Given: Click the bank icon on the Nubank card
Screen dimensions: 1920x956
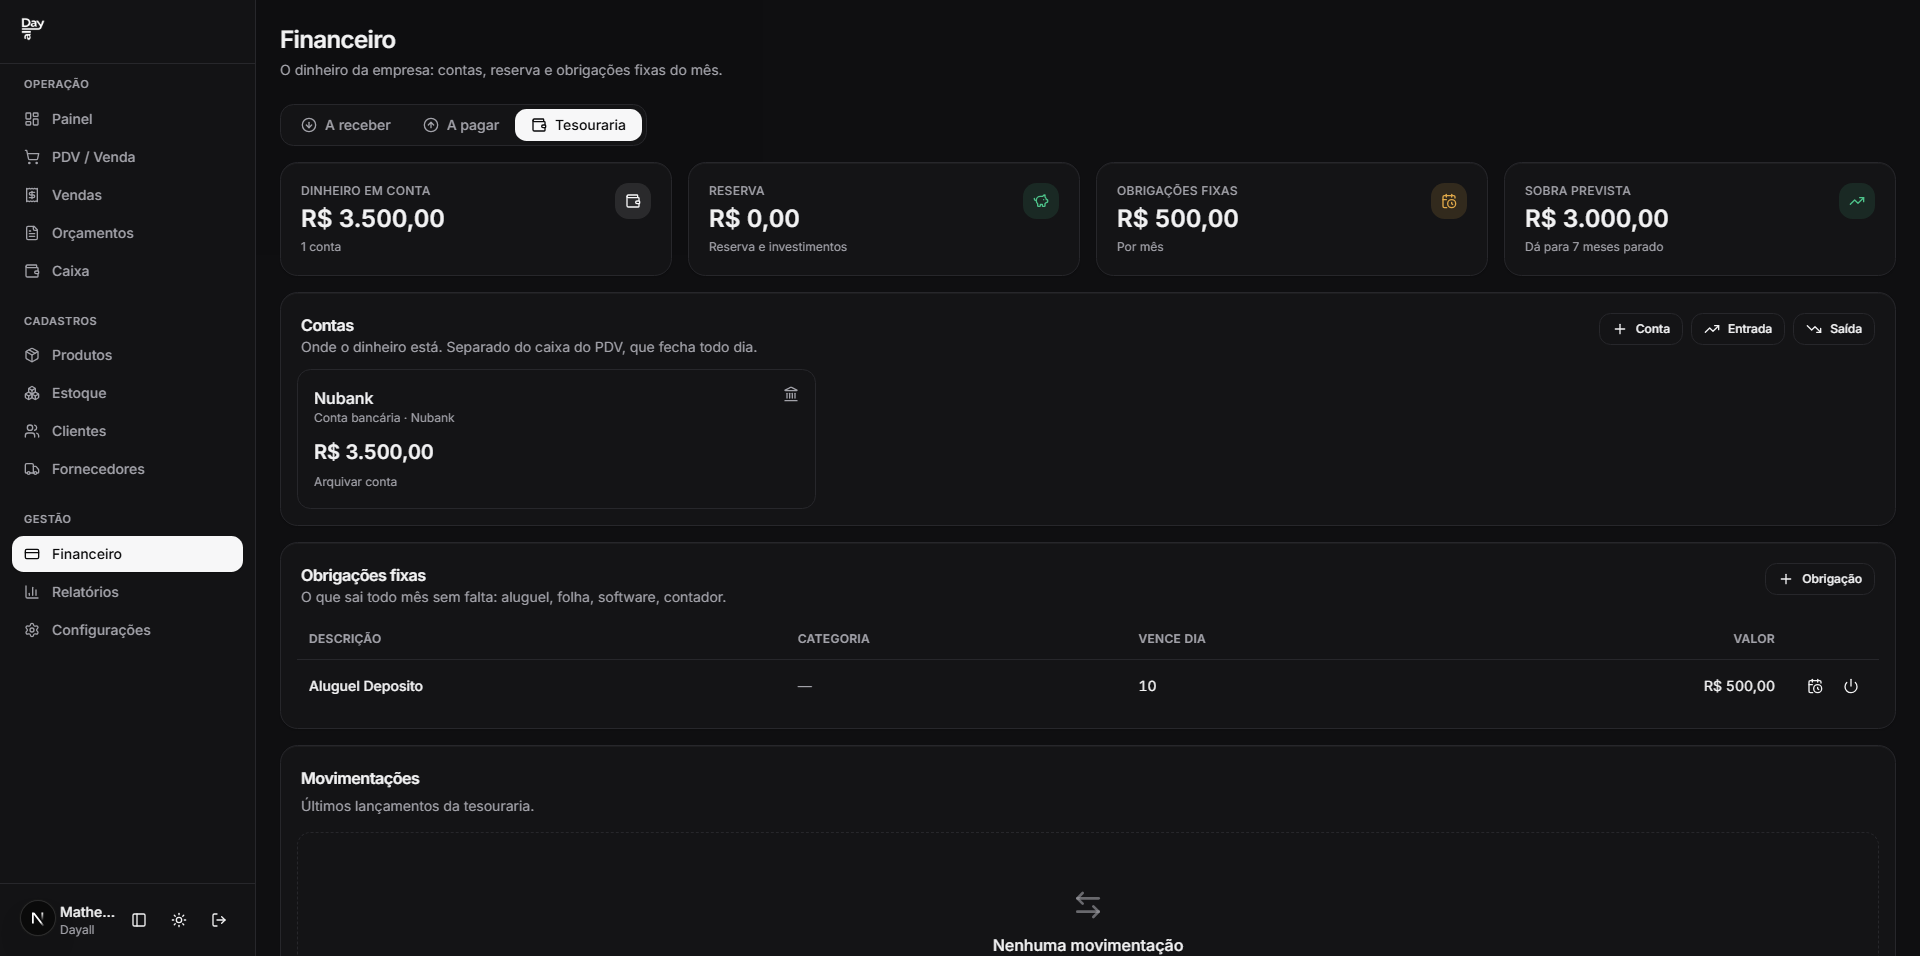Looking at the screenshot, I should [791, 395].
